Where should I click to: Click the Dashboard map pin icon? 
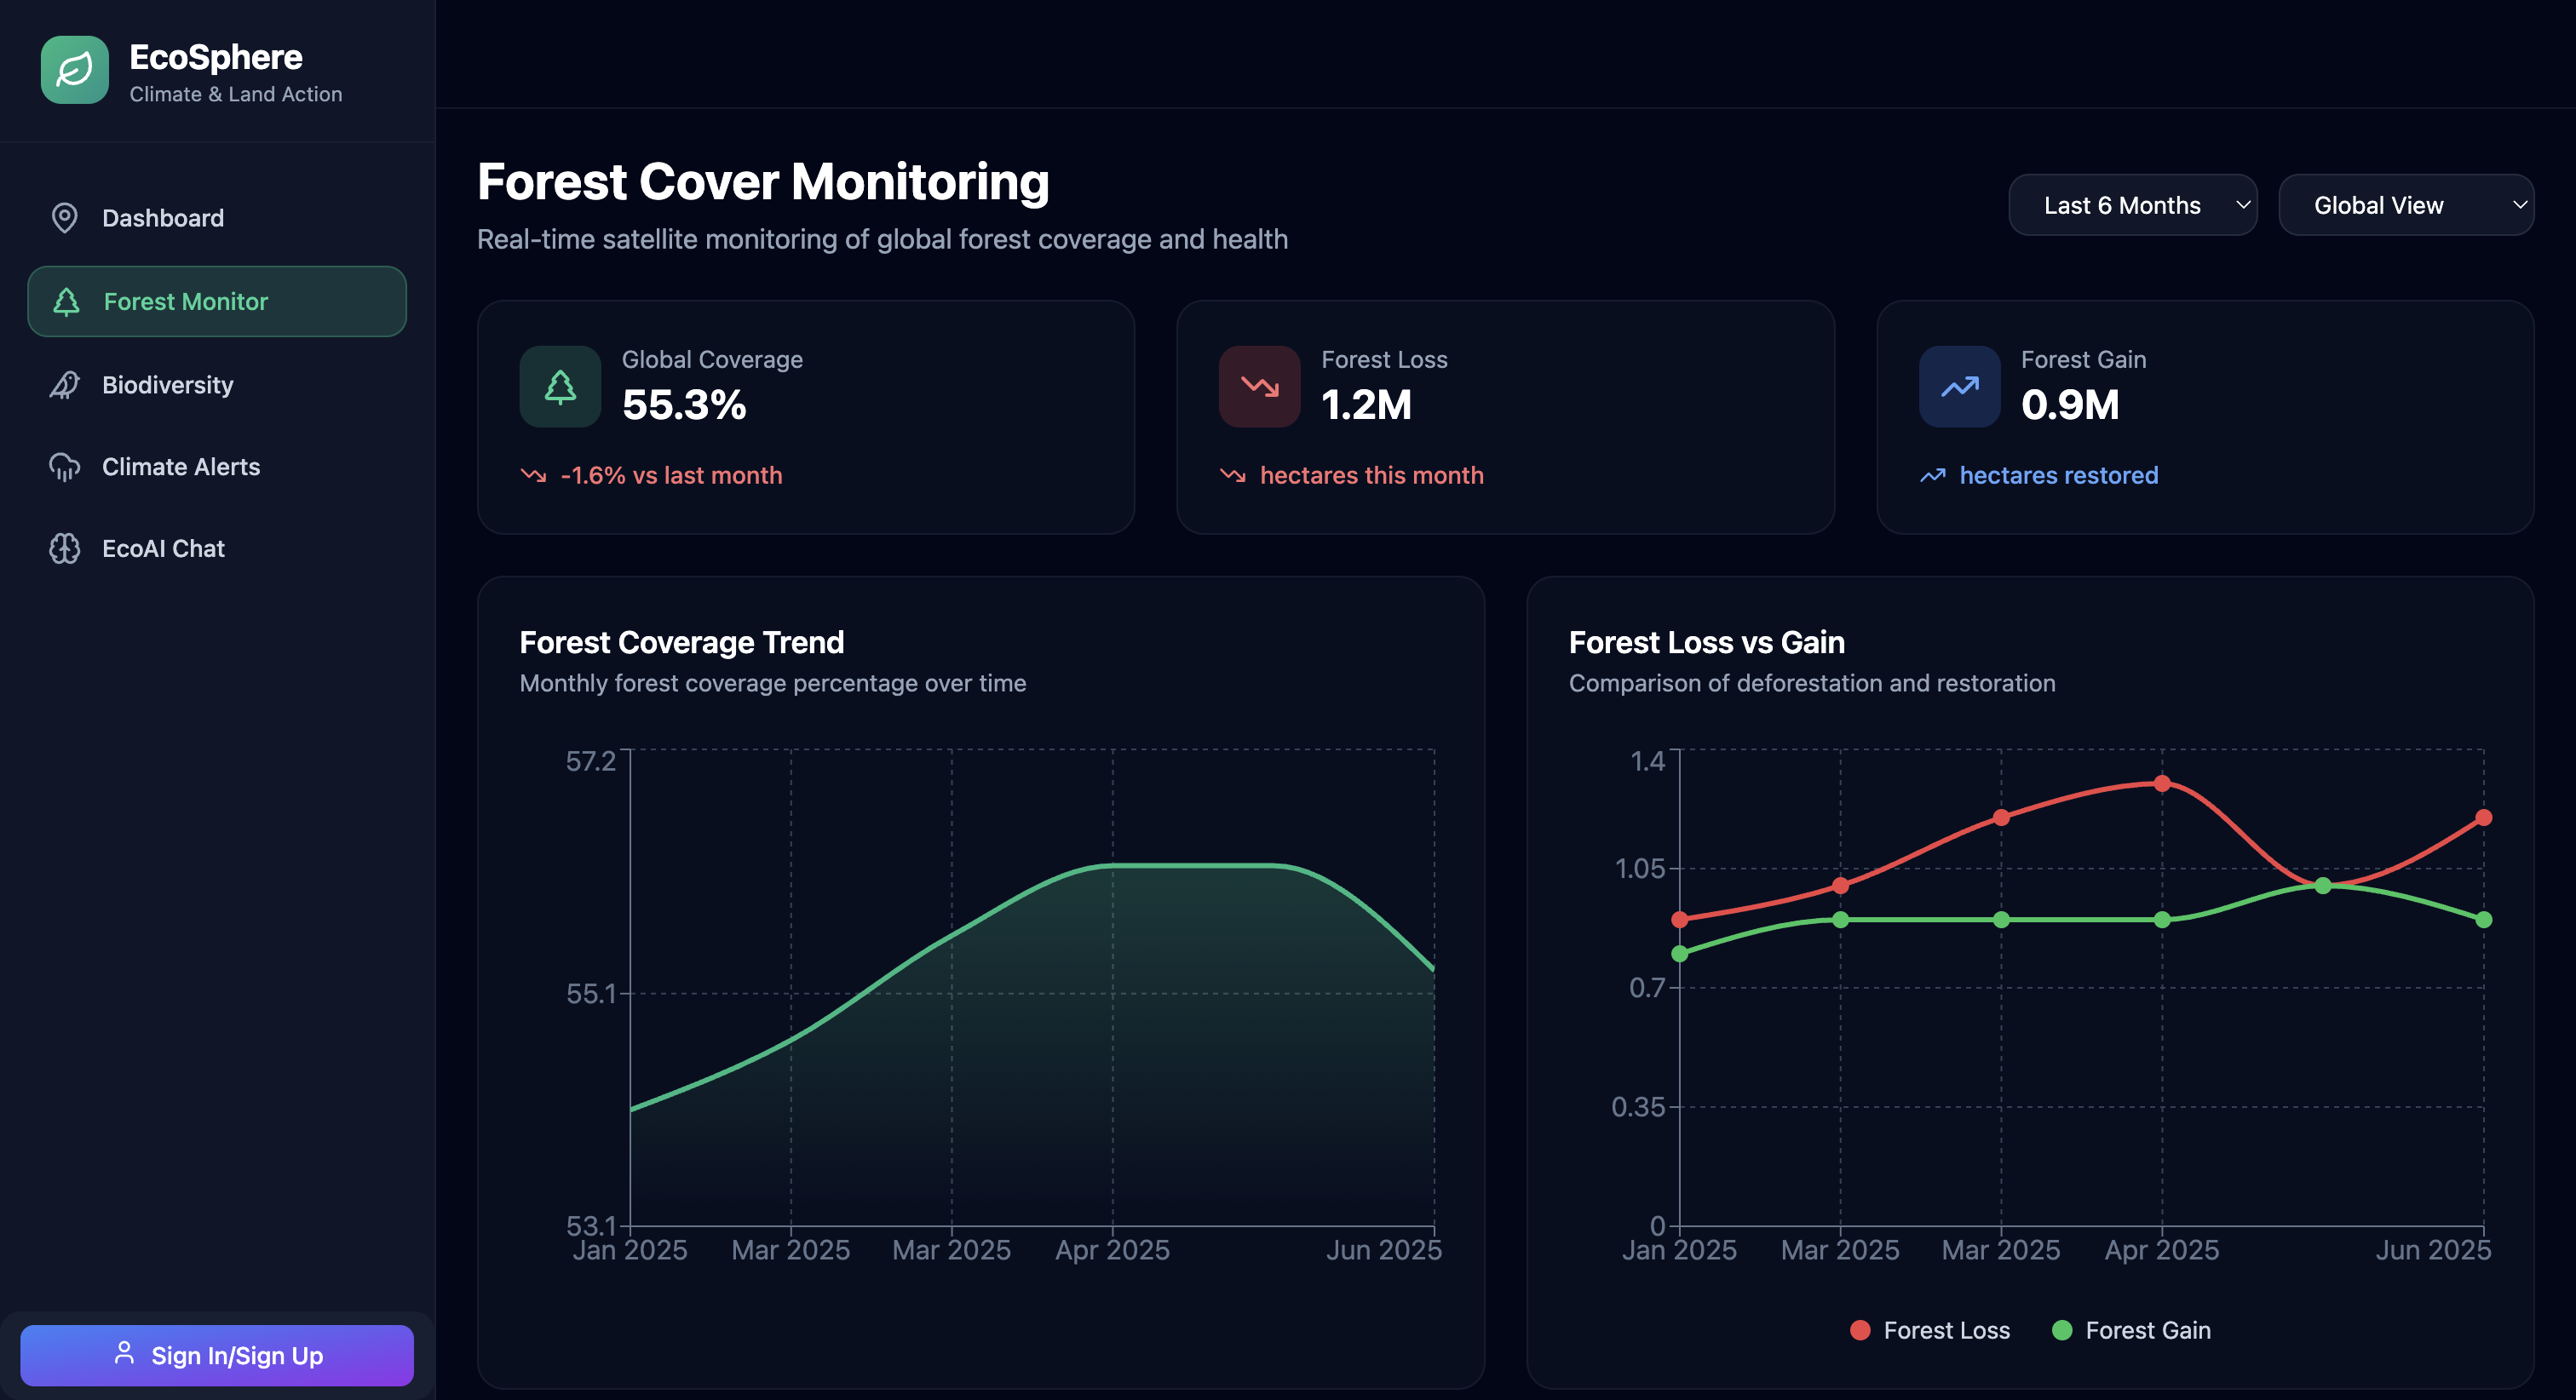click(x=65, y=218)
